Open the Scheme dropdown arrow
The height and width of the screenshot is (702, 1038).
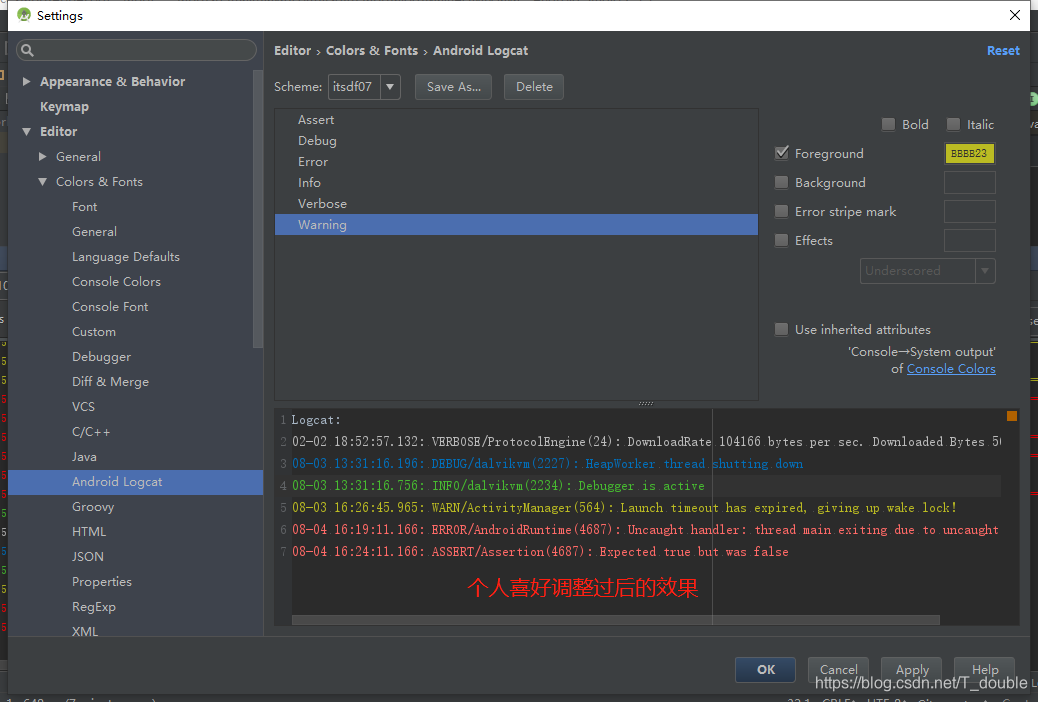coord(390,87)
